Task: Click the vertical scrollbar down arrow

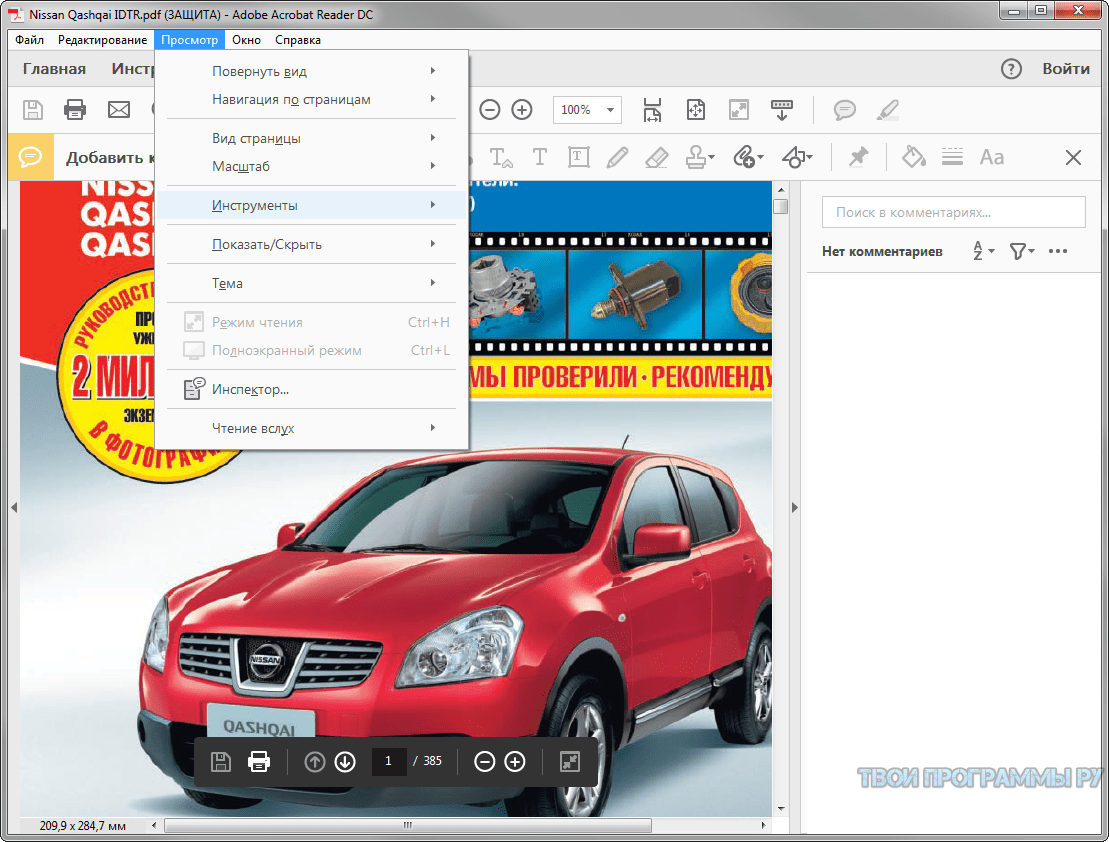Action: pos(781,809)
